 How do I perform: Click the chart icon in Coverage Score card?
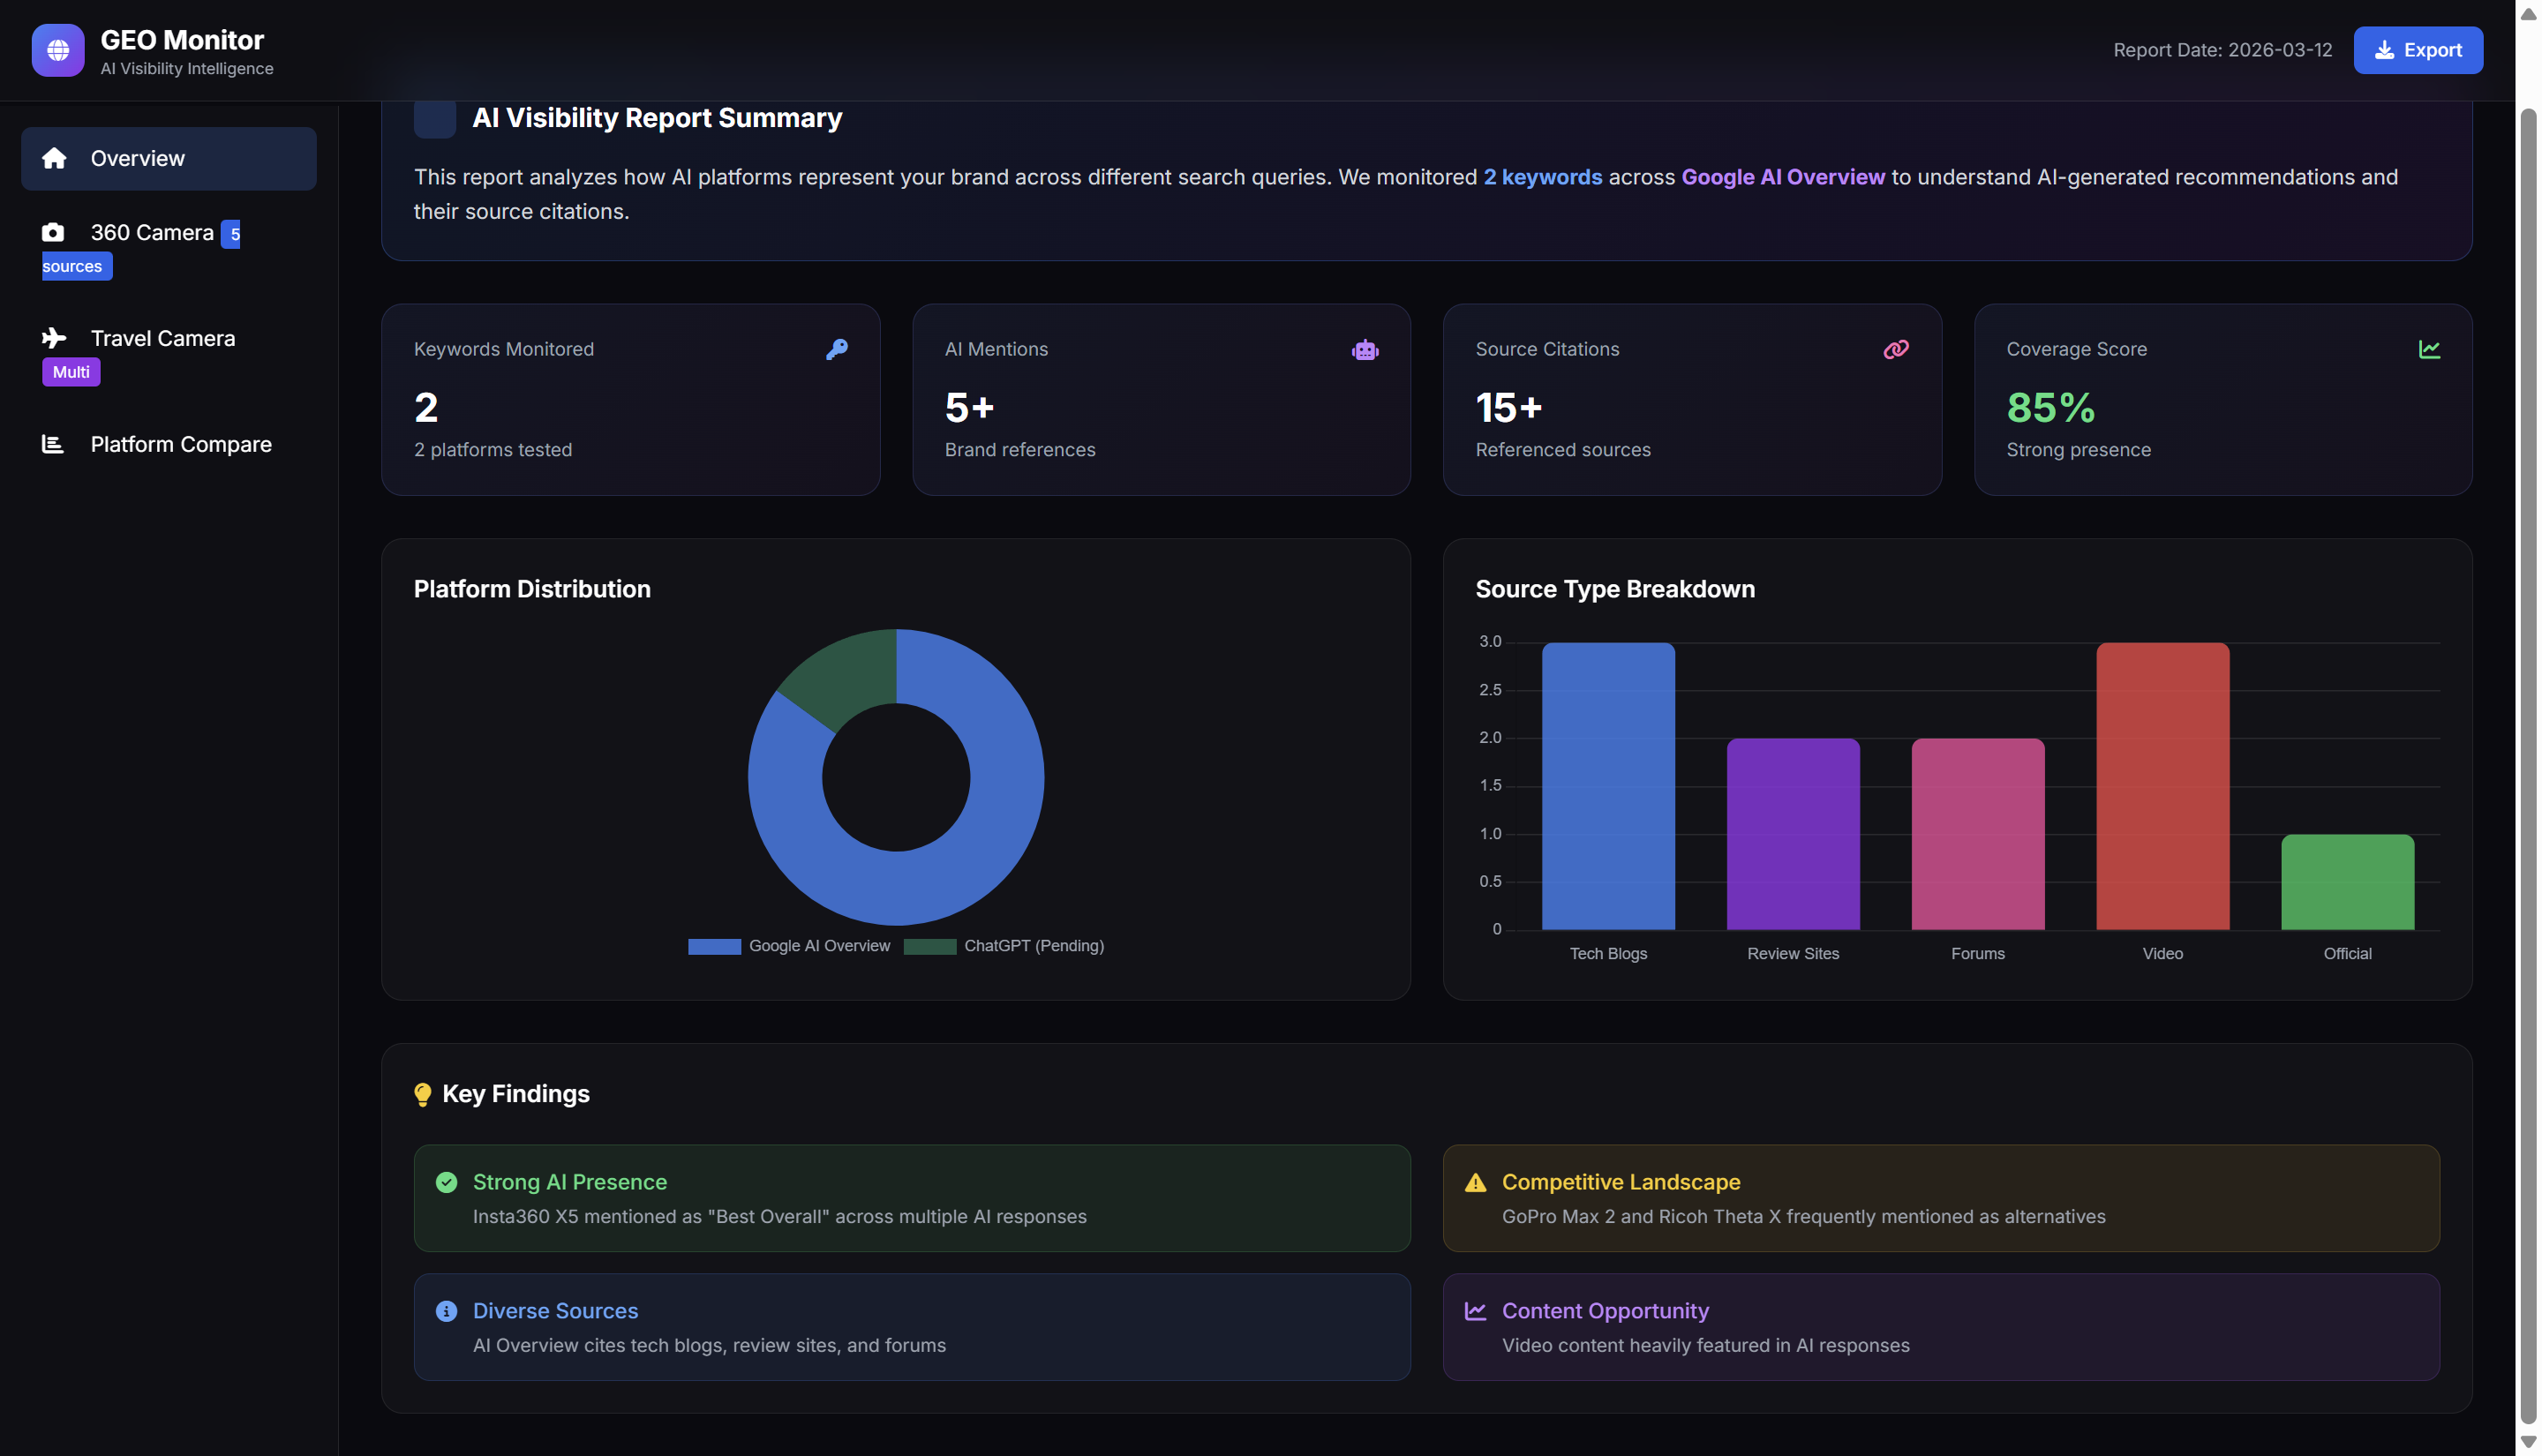(2428, 349)
